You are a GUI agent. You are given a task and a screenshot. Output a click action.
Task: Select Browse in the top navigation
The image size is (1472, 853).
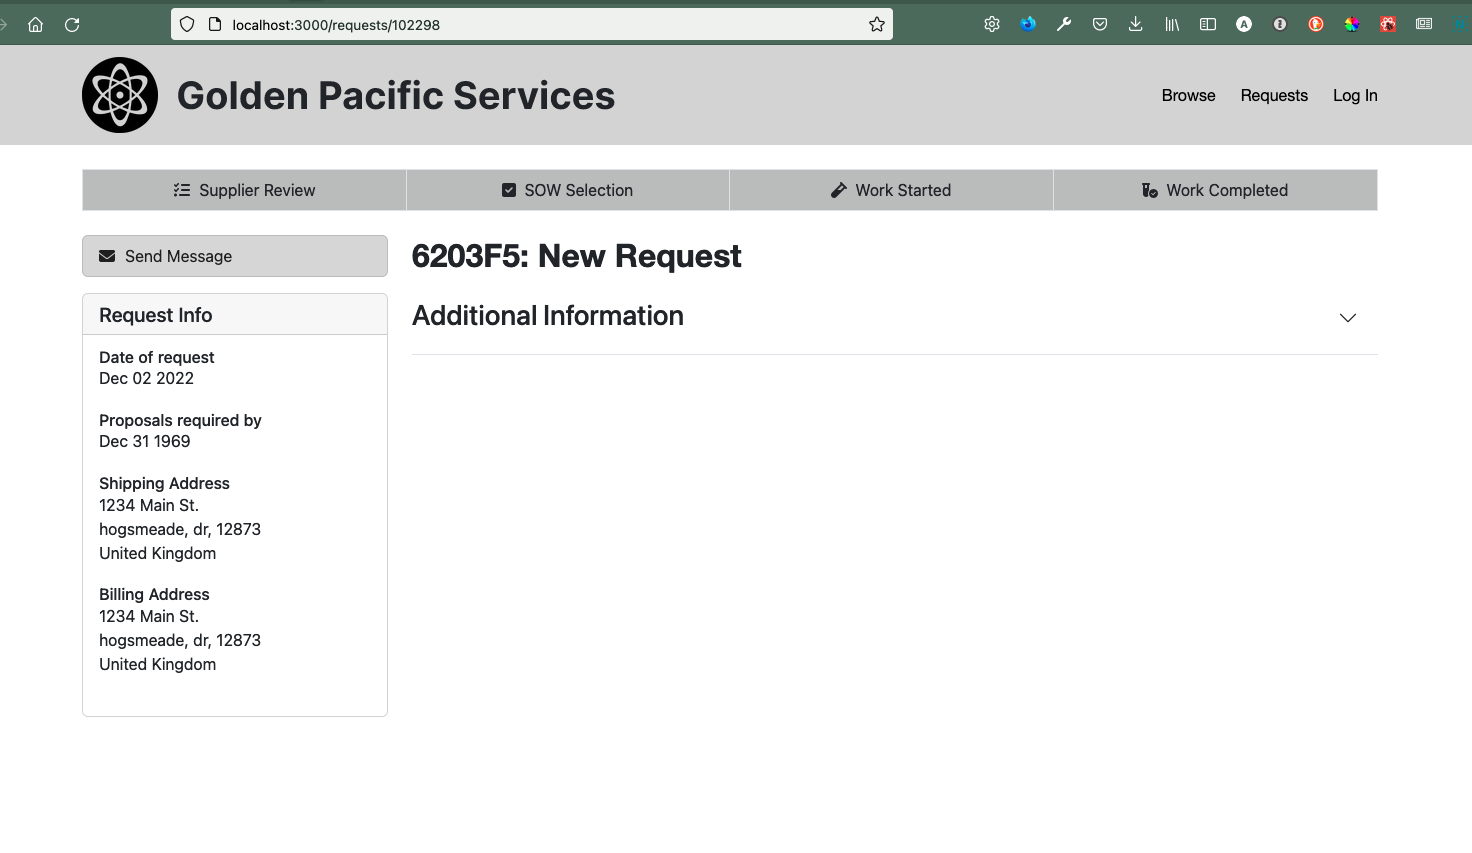tap(1188, 95)
